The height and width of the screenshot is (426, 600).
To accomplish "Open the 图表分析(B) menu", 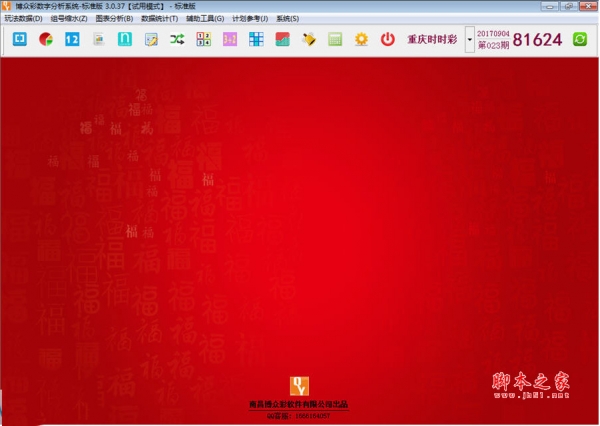I will (x=114, y=18).
